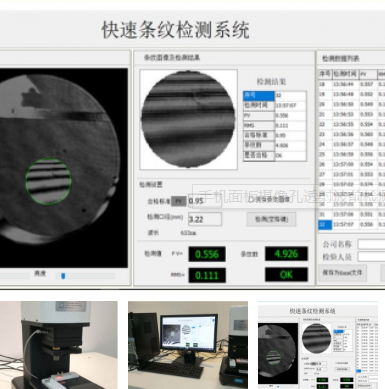Click the 633nm wavelength value
Image resolution: width=385 pixels, height=389 pixels.
pyautogui.click(x=188, y=233)
